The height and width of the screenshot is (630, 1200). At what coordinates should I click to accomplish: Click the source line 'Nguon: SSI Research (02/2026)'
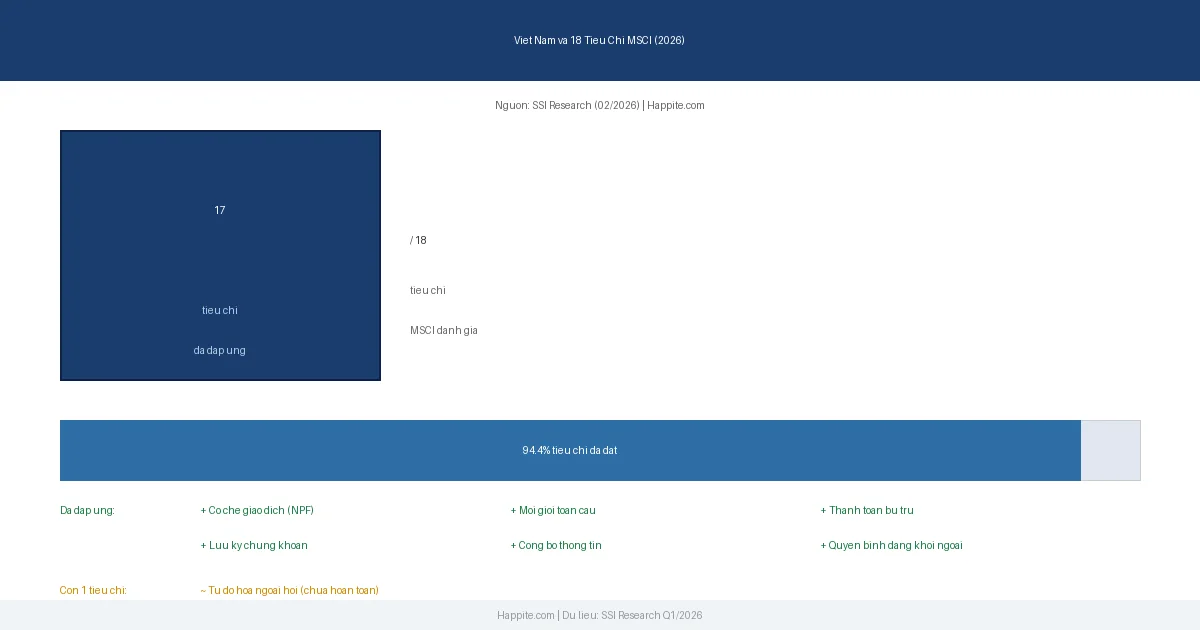pos(567,105)
